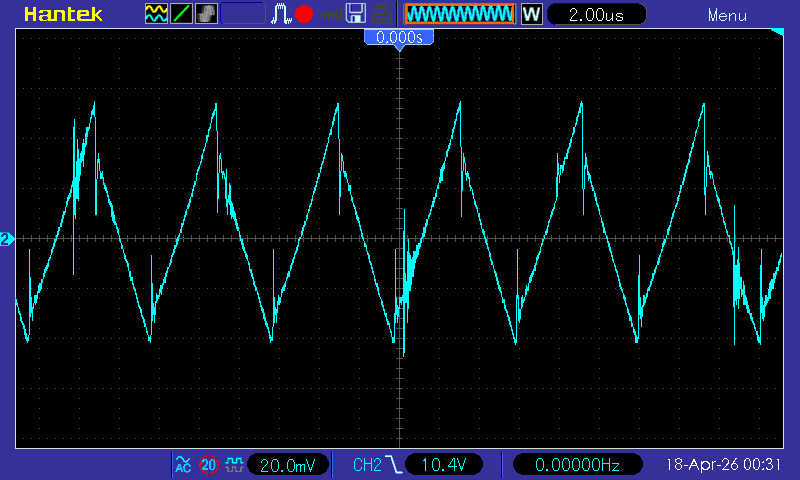The width and height of the screenshot is (800, 480).
Task: Toggle the red 20 bandwidth limit icon
Action: click(x=209, y=465)
